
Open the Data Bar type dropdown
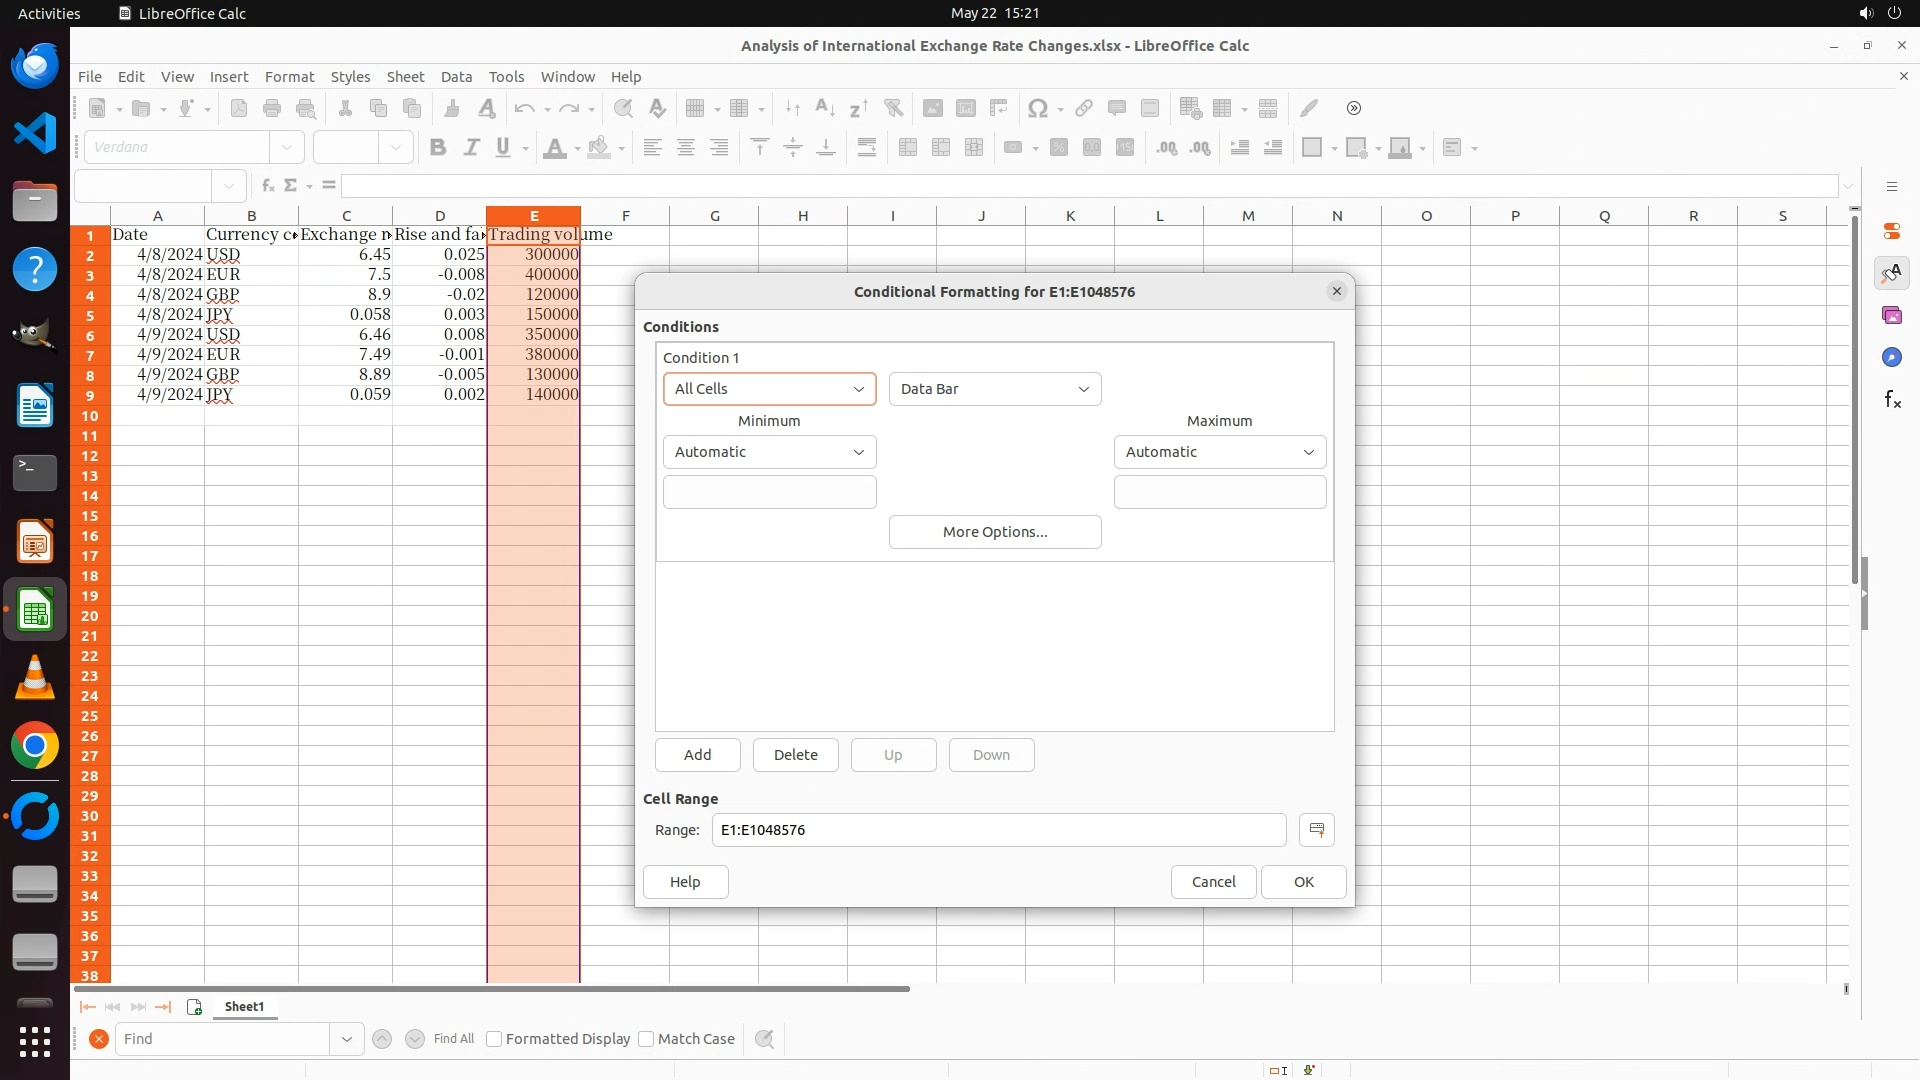(x=994, y=389)
